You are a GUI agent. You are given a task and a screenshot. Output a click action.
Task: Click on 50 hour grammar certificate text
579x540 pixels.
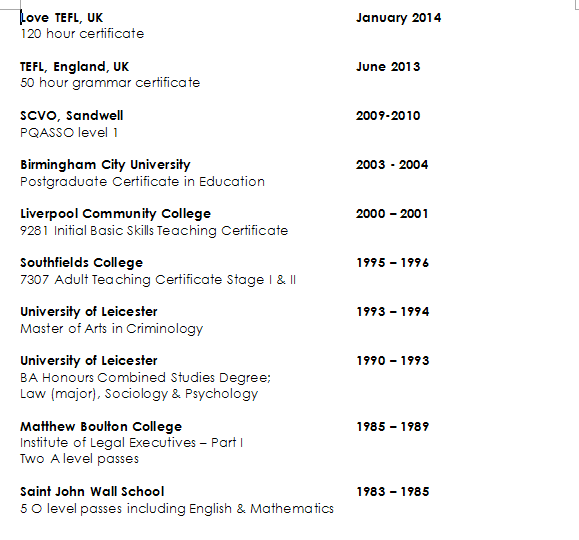click(110, 83)
